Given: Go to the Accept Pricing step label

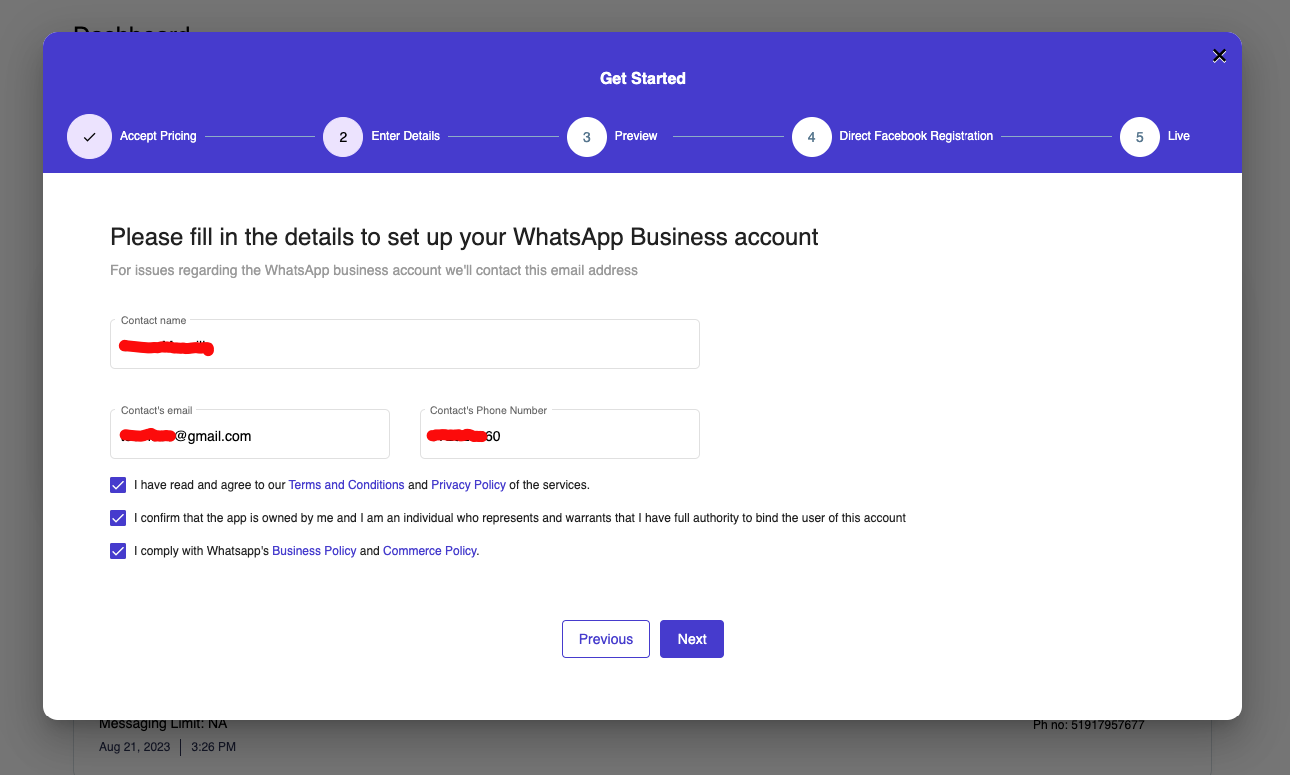Looking at the screenshot, I should tap(158, 136).
